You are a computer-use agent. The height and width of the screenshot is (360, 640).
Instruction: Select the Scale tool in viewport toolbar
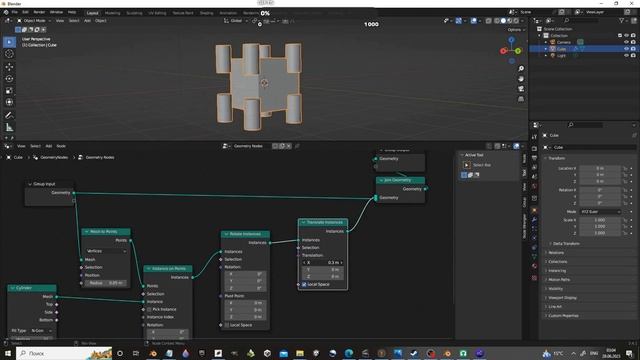(x=9, y=90)
